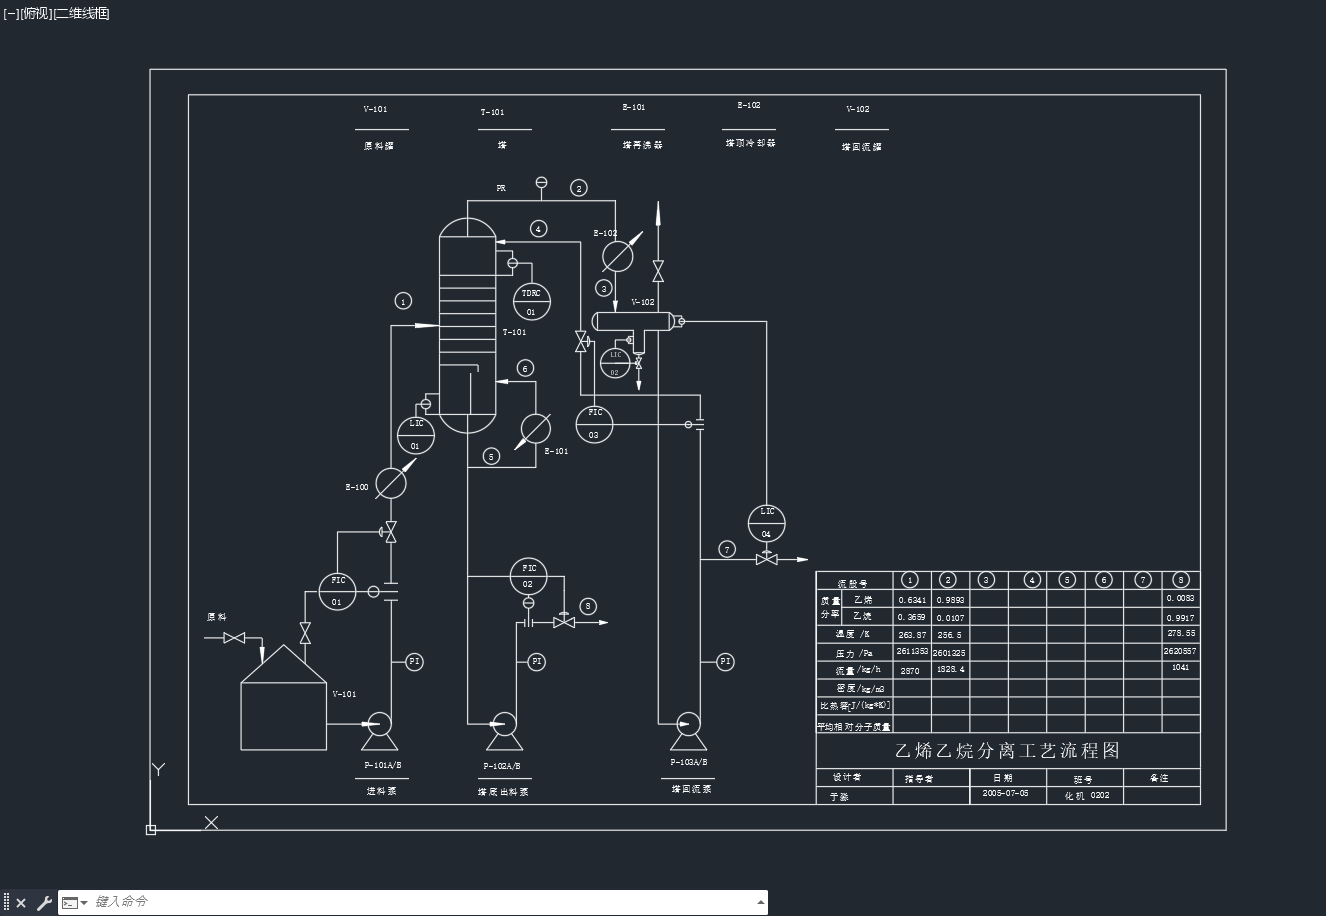1326x916 pixels.
Task: Show recent commands from command prompt icon
Action: click(x=74, y=903)
